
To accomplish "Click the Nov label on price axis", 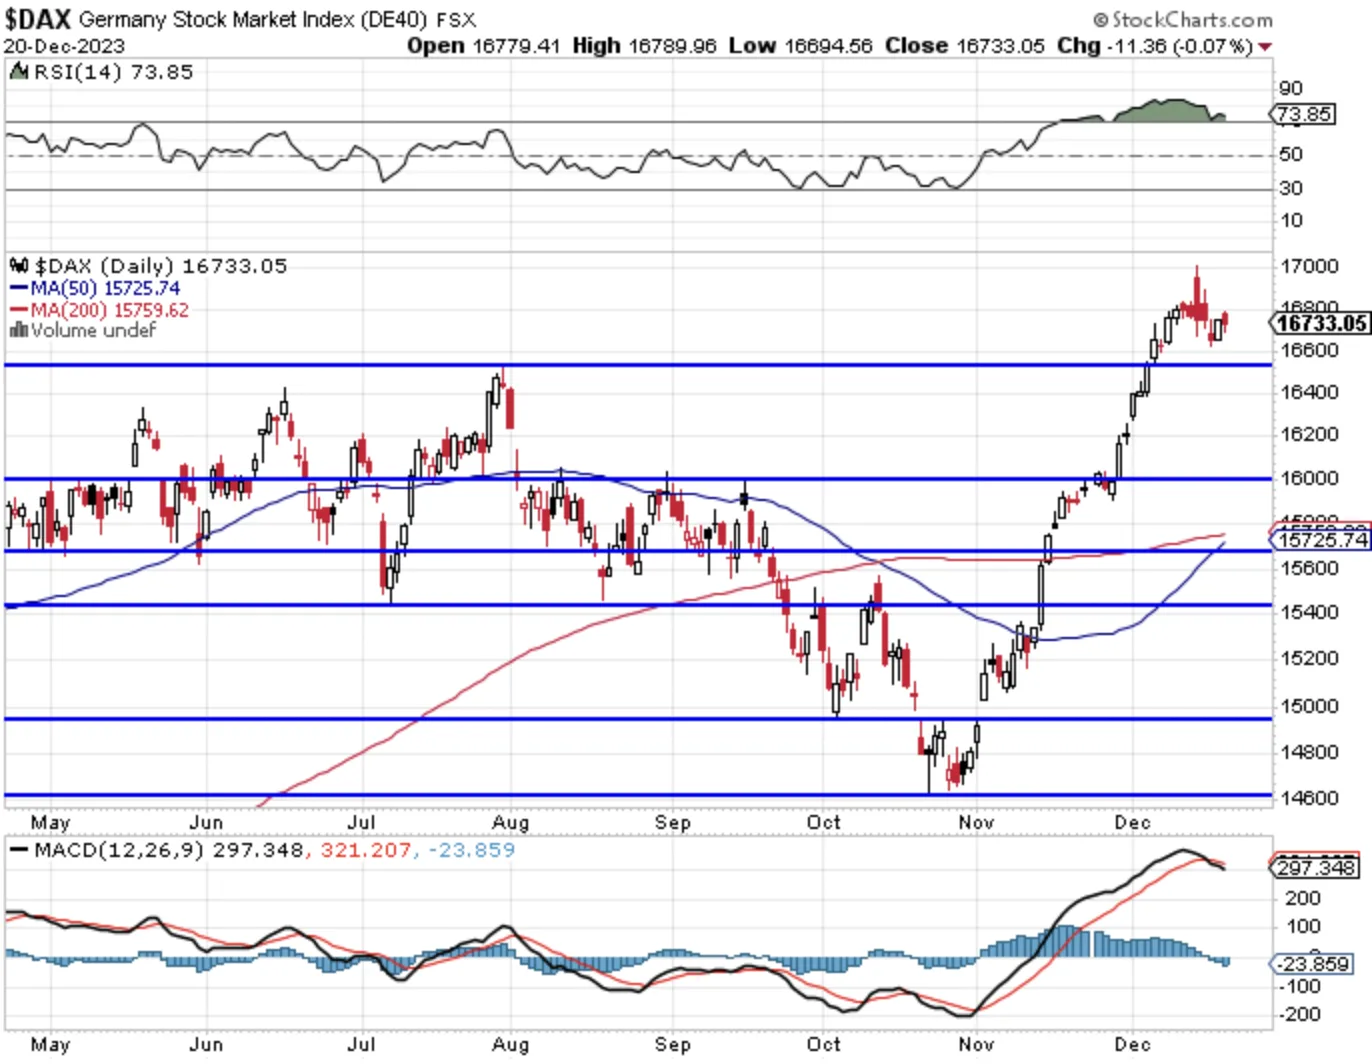I will point(976,822).
